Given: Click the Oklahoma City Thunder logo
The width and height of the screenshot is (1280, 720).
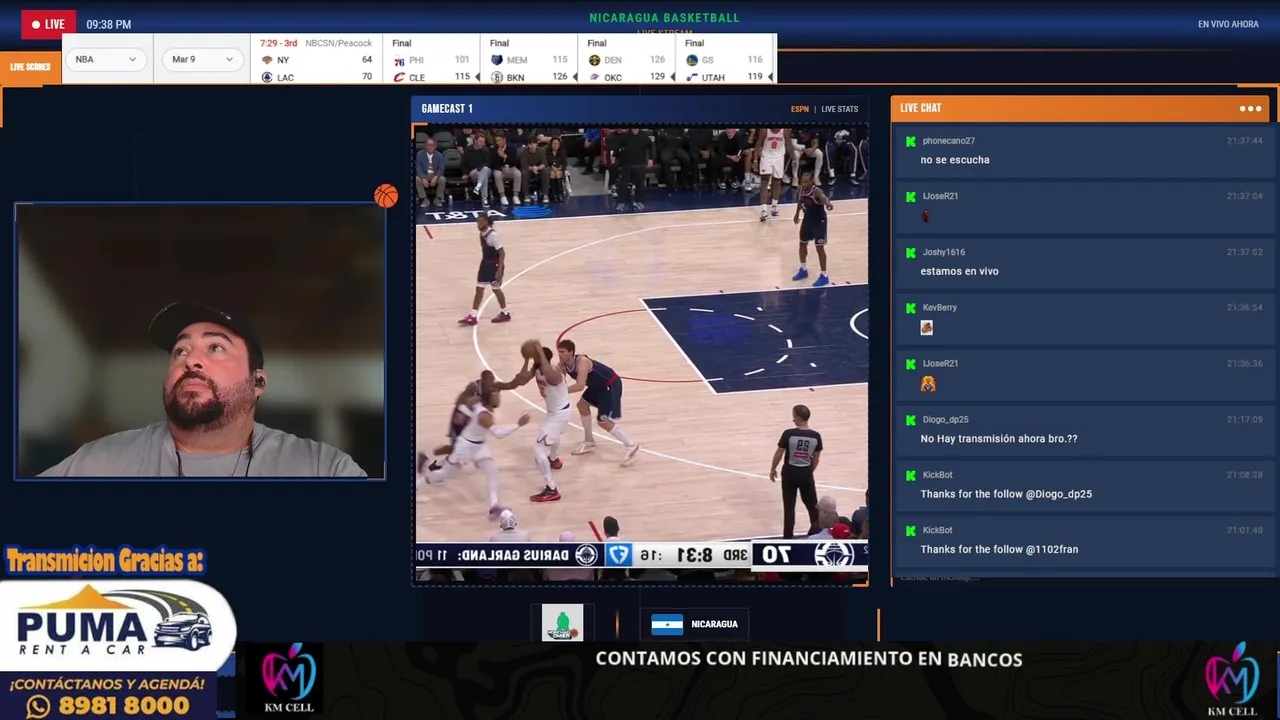Looking at the screenshot, I should point(594,77).
